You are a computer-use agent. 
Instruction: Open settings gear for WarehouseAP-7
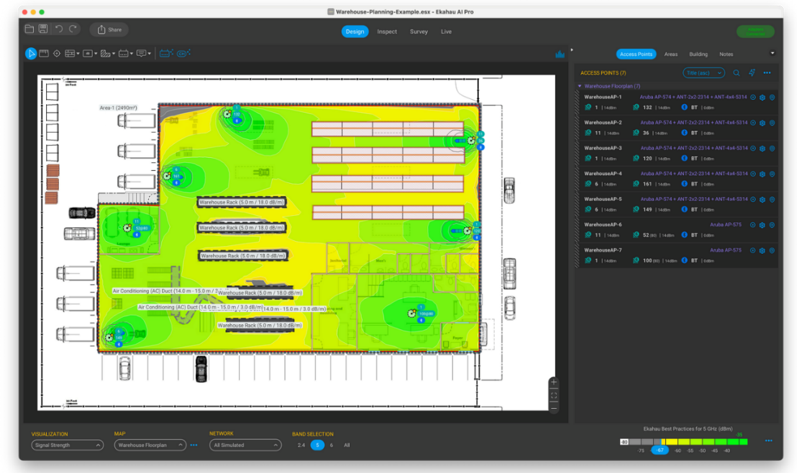(762, 250)
